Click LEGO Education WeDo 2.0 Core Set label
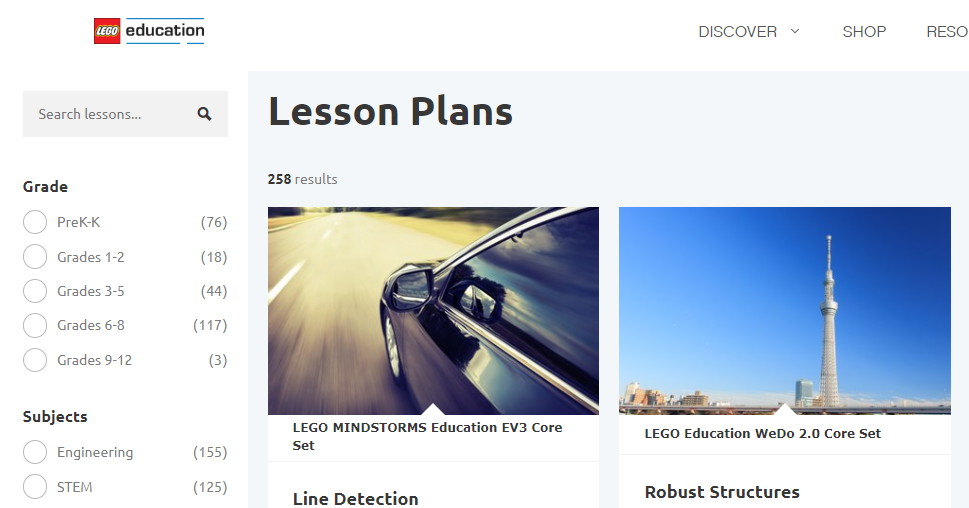969x508 pixels. point(763,433)
